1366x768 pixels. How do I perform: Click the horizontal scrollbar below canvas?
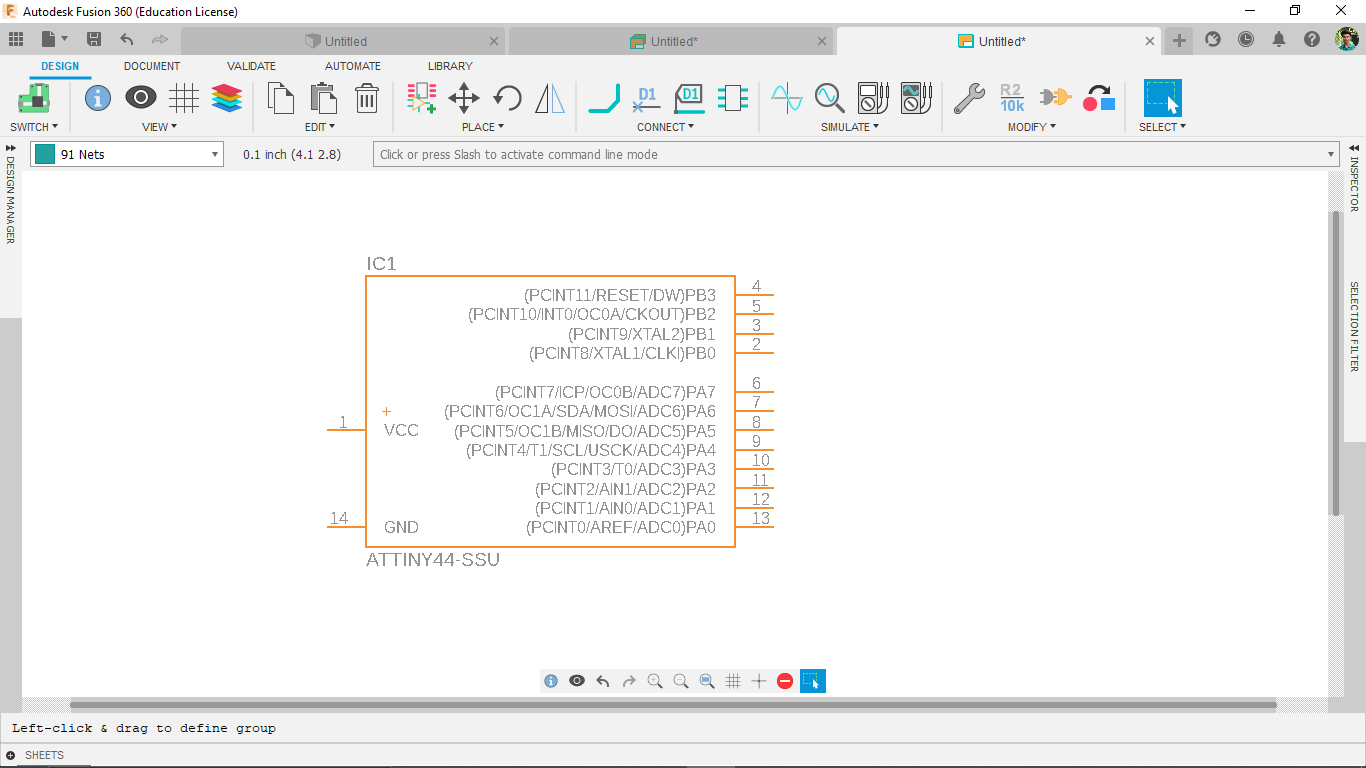coord(673,705)
